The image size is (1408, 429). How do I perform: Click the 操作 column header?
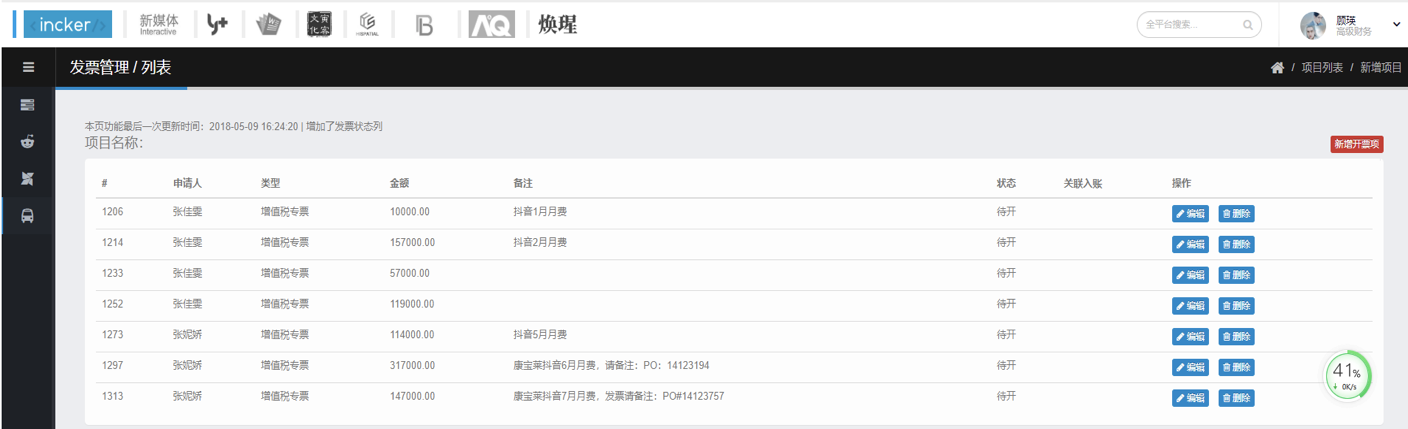click(1182, 184)
